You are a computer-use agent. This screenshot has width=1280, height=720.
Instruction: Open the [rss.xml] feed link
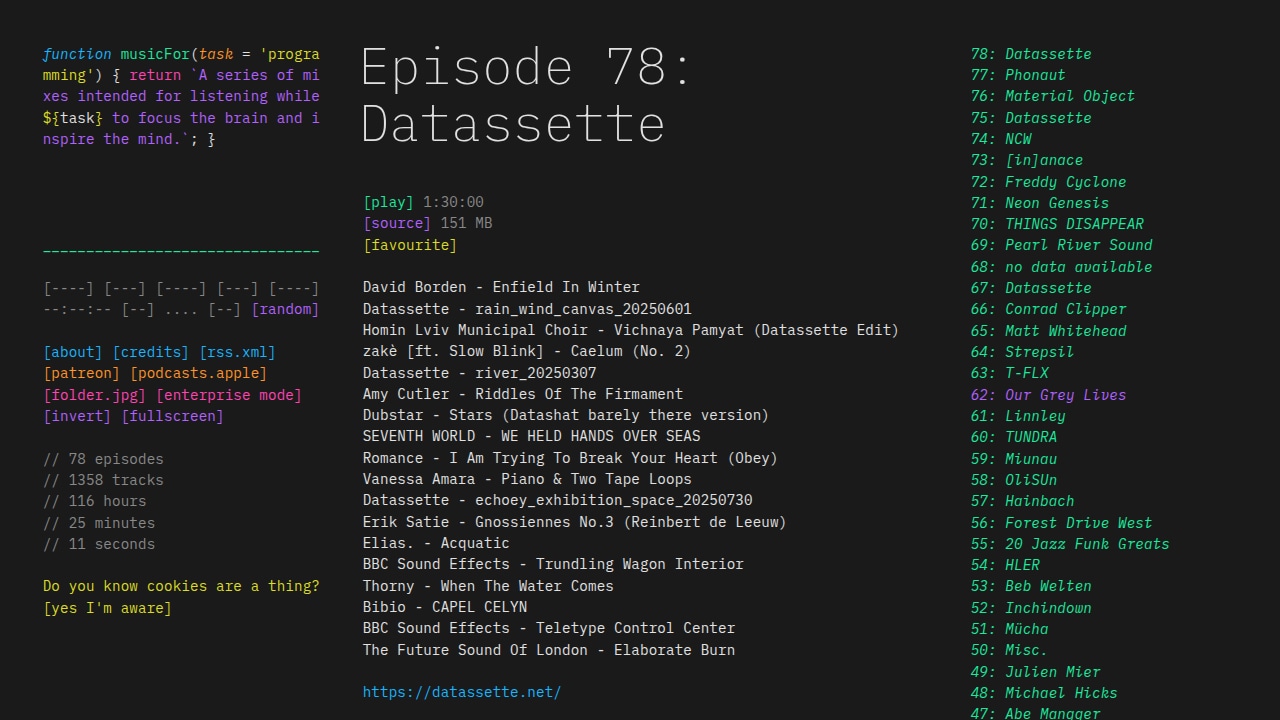coord(237,352)
